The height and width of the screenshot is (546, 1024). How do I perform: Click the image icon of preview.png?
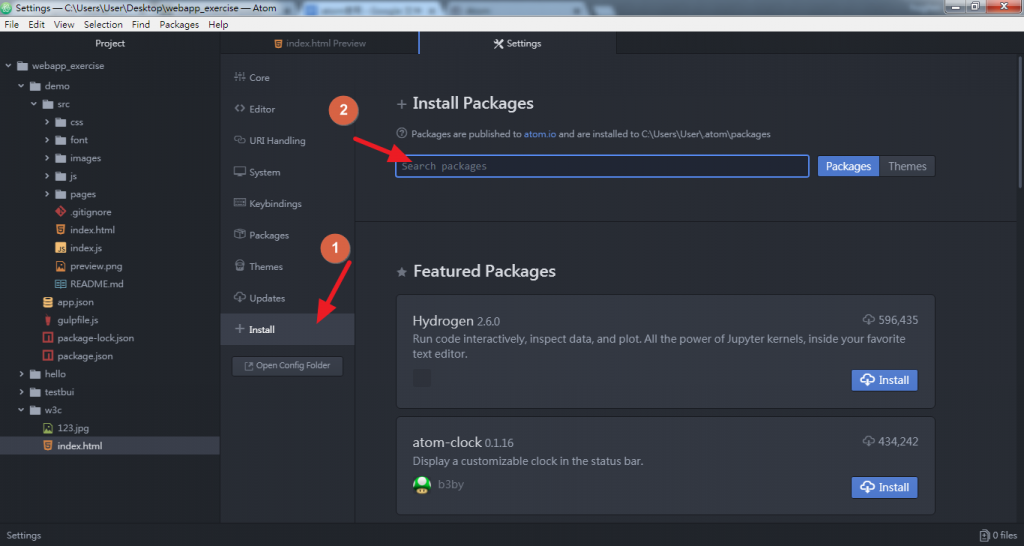click(x=60, y=266)
